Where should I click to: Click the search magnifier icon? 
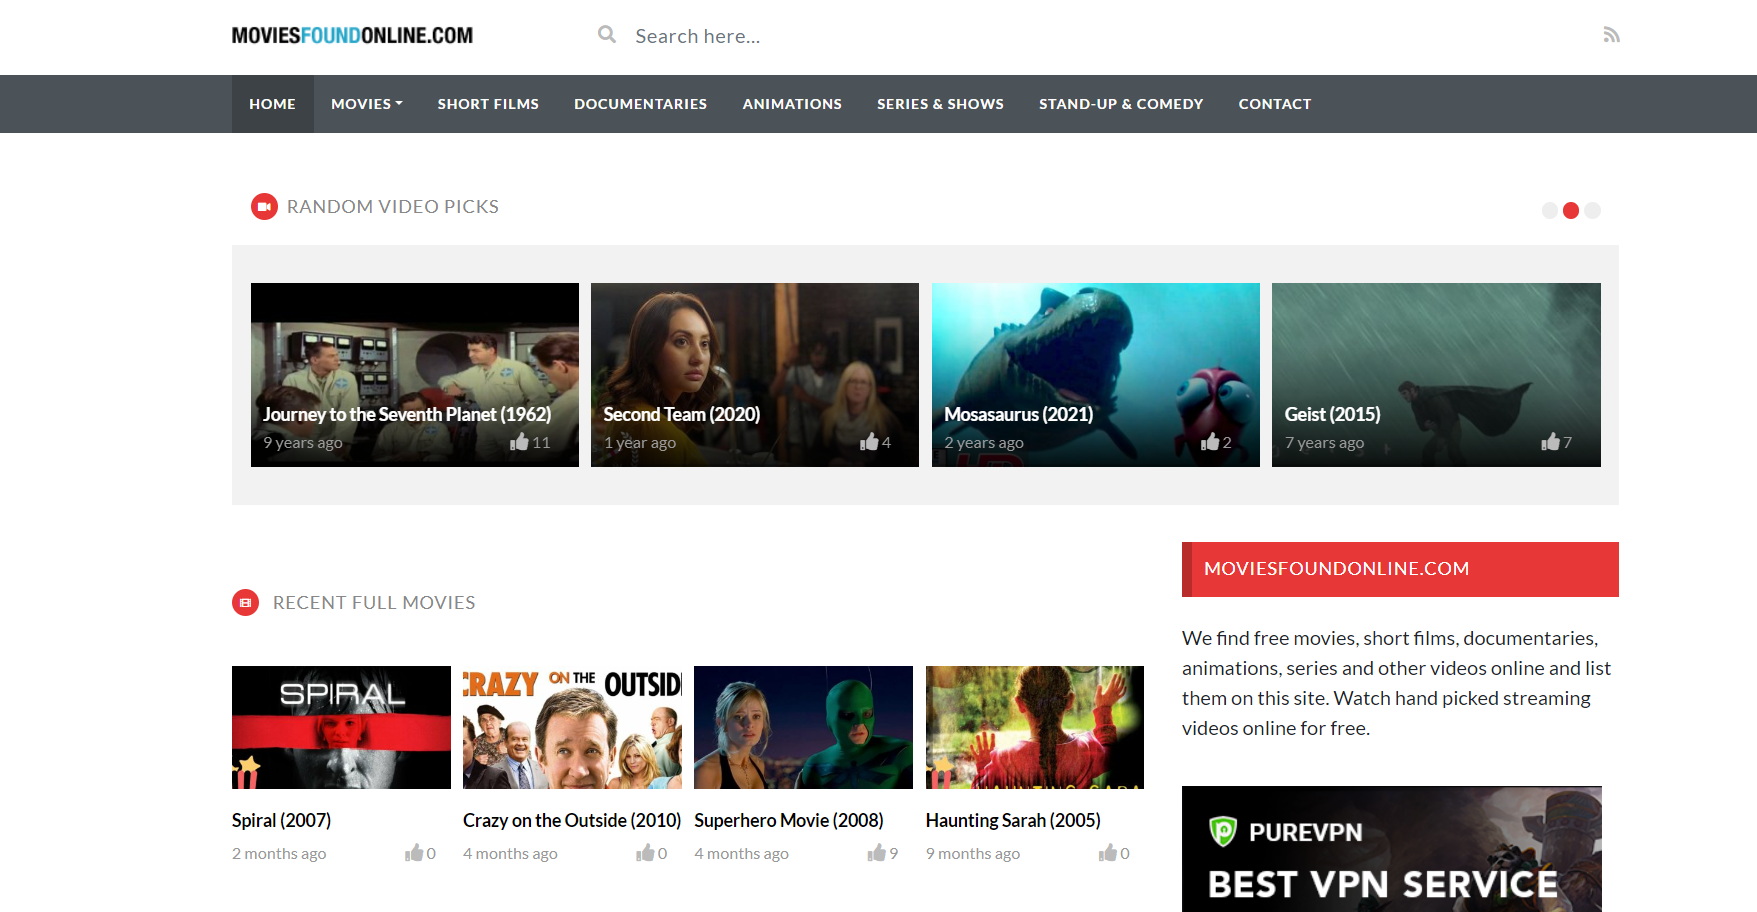pyautogui.click(x=607, y=35)
